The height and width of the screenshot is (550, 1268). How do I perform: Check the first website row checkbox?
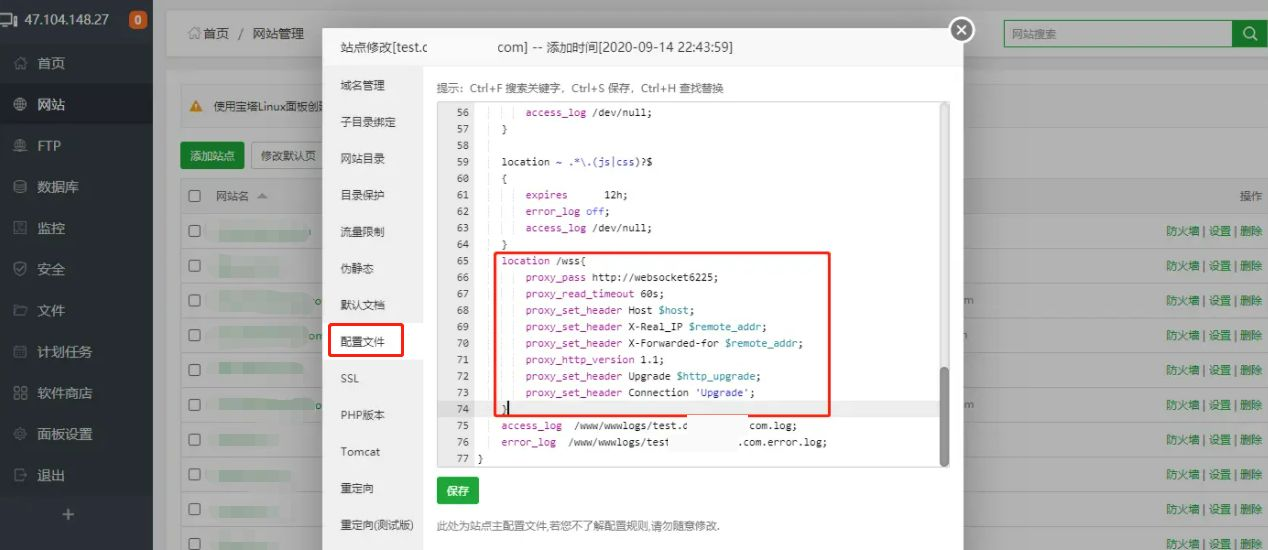(195, 231)
